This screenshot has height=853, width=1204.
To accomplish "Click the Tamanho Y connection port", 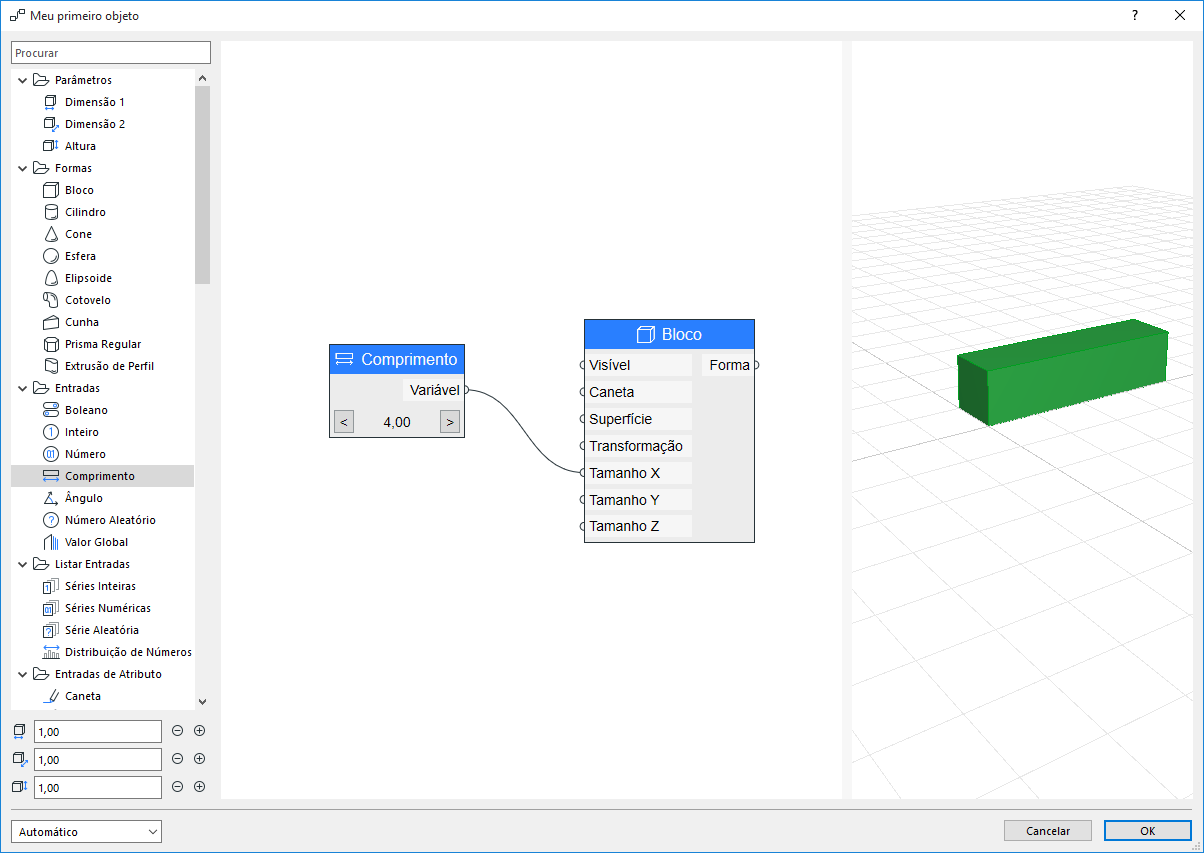I will 582,499.
